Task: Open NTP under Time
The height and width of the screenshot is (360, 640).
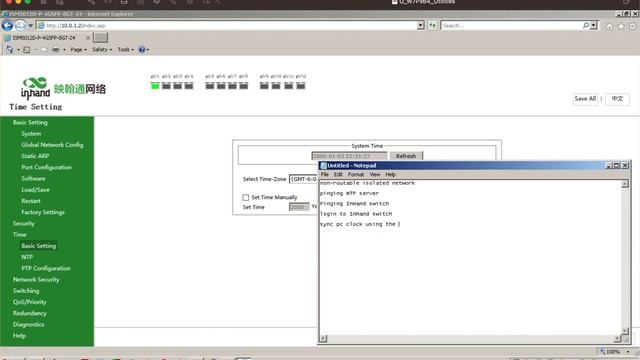Action: (x=27, y=257)
